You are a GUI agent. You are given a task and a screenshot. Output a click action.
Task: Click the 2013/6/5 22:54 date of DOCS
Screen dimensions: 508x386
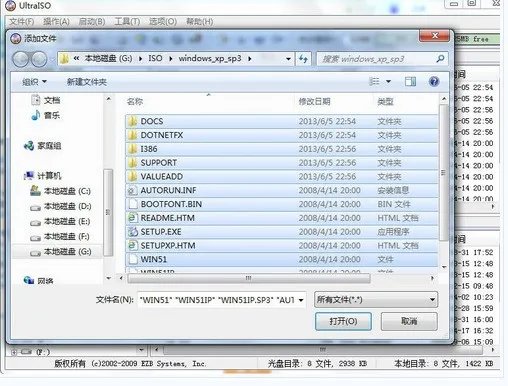click(327, 121)
